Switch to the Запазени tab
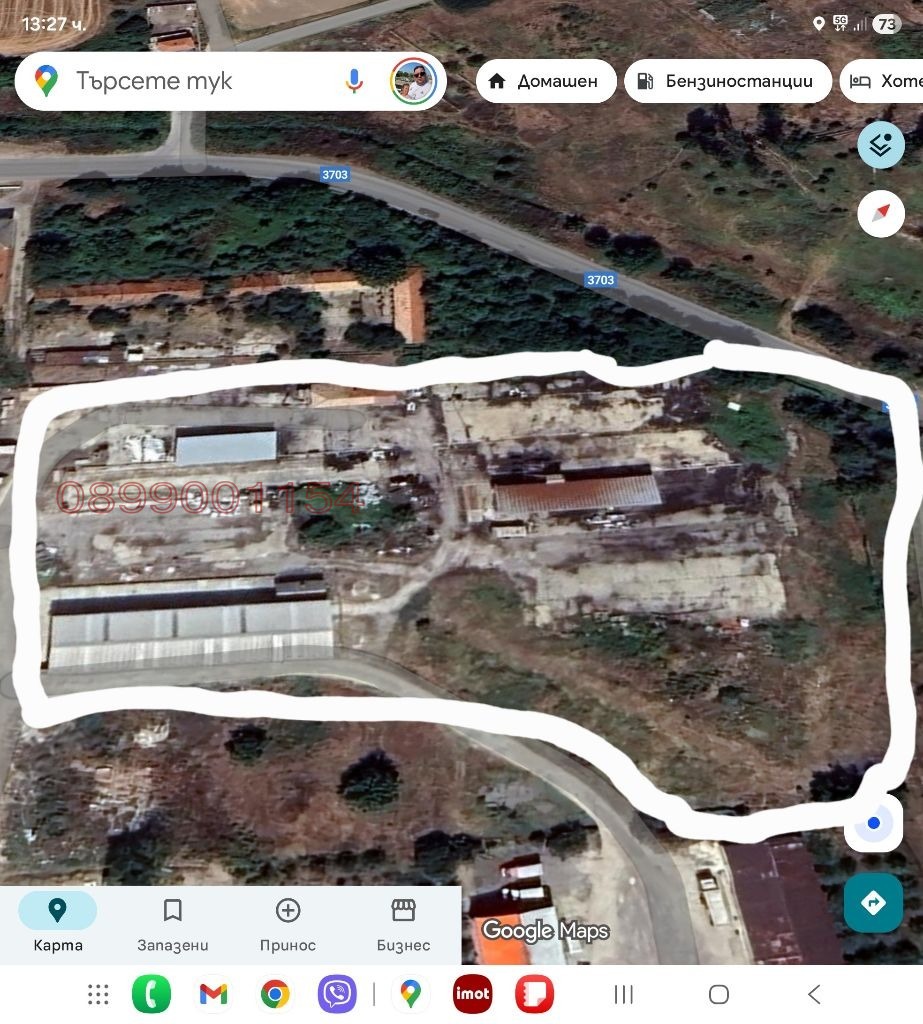 pos(173,924)
